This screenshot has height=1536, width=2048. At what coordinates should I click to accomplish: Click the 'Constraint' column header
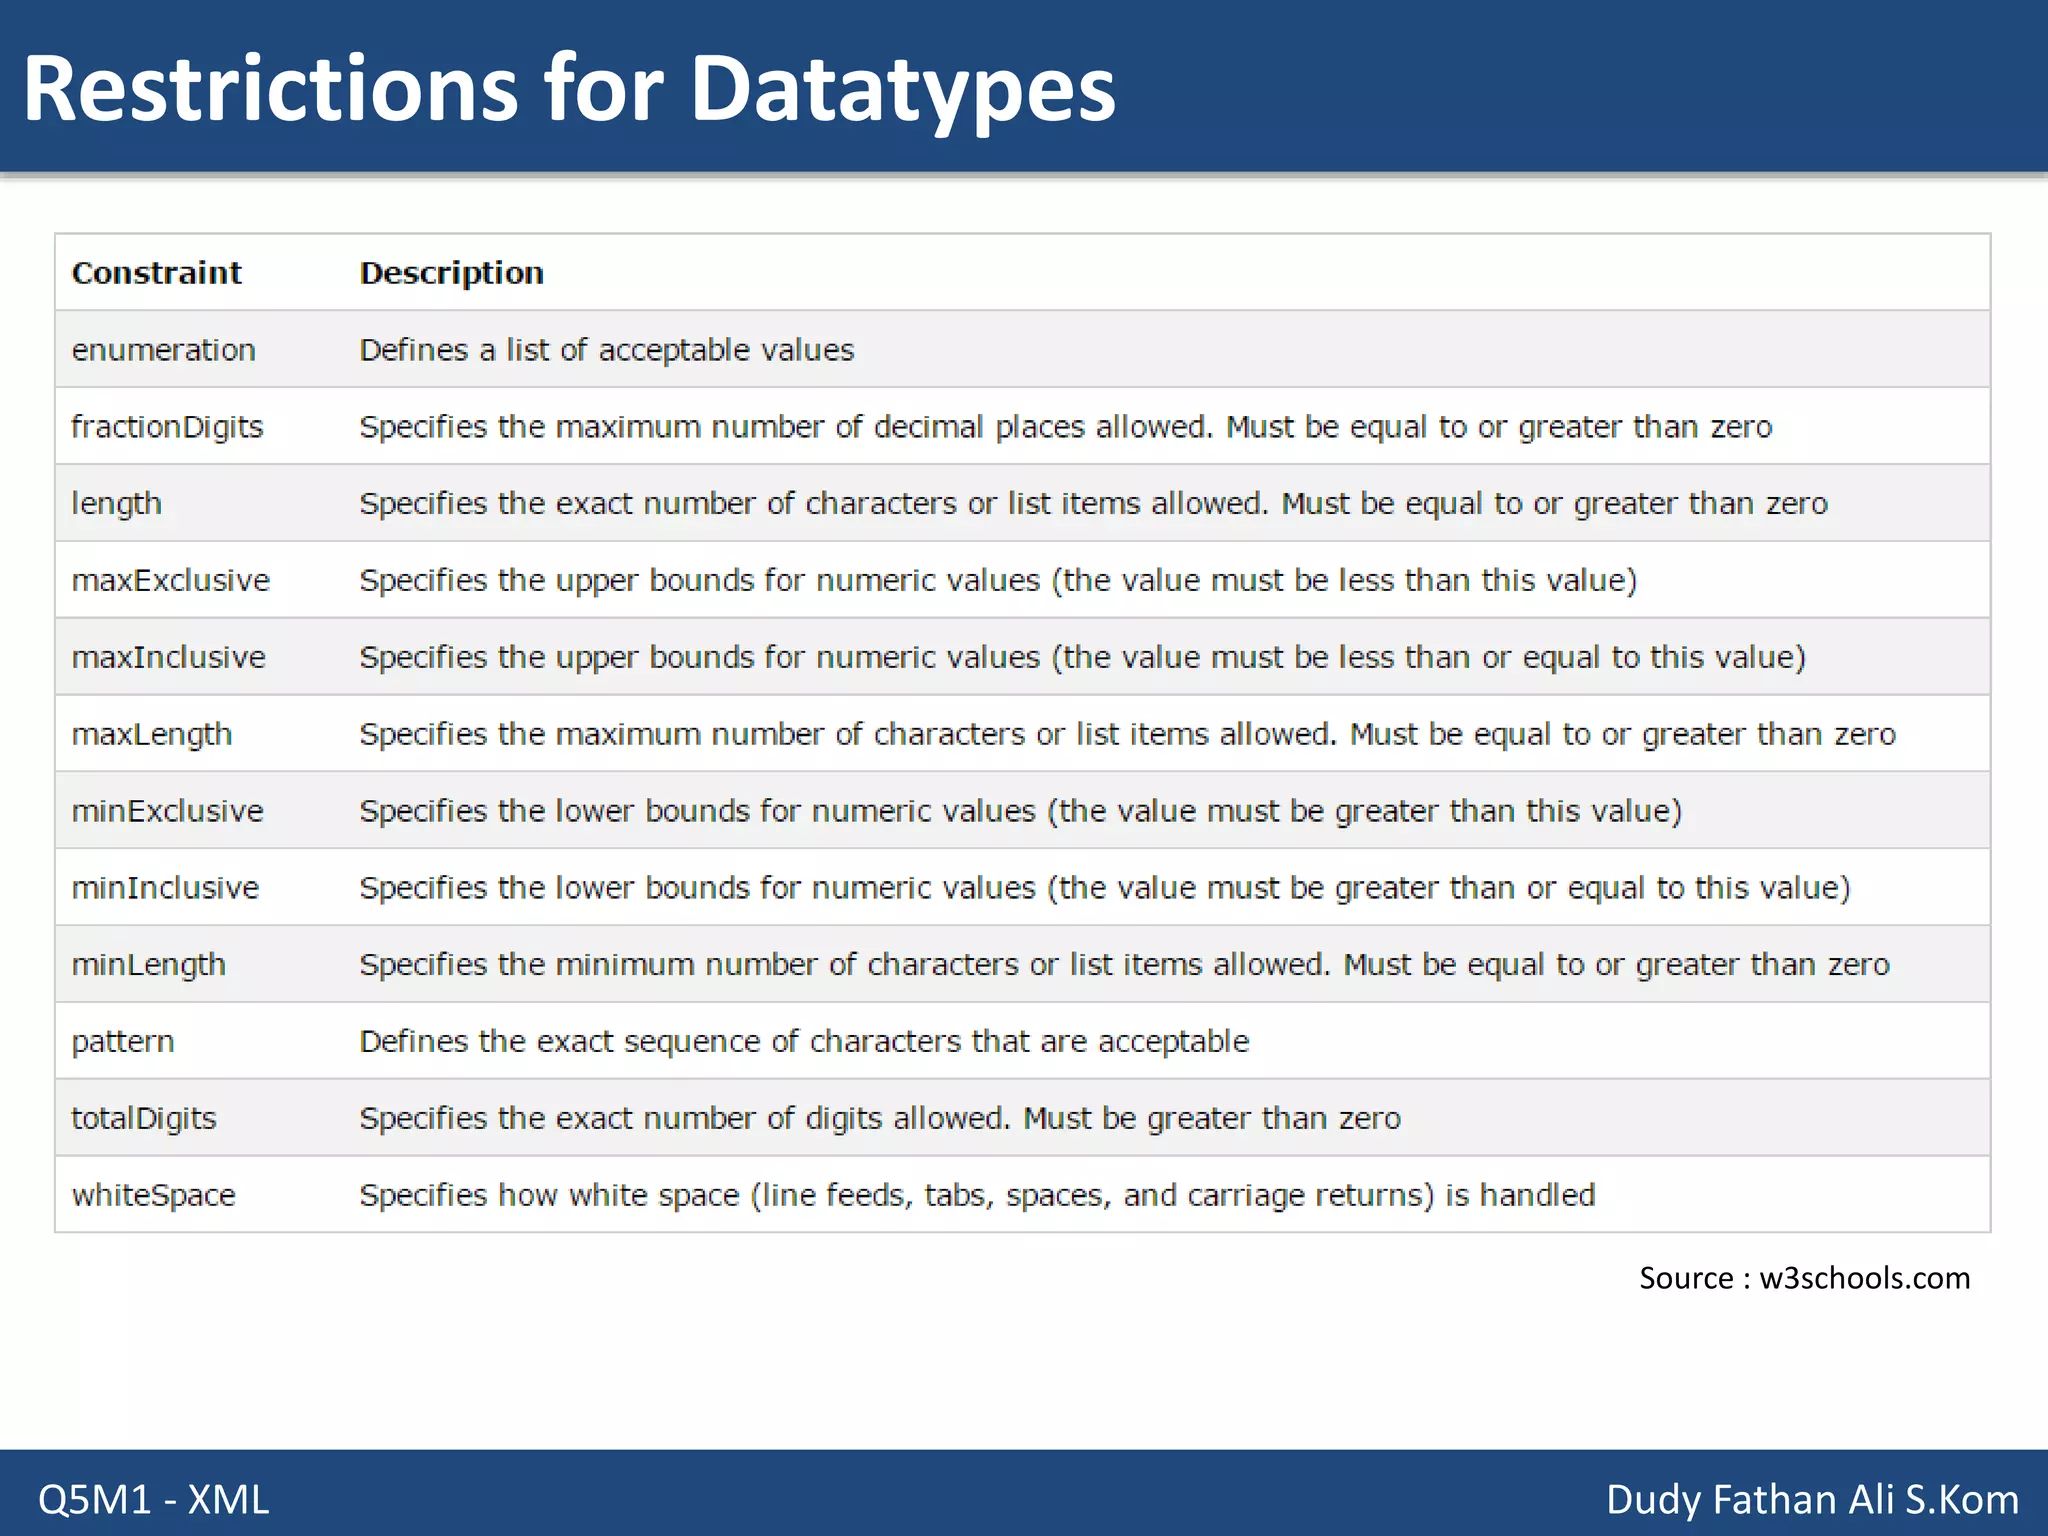(x=156, y=273)
